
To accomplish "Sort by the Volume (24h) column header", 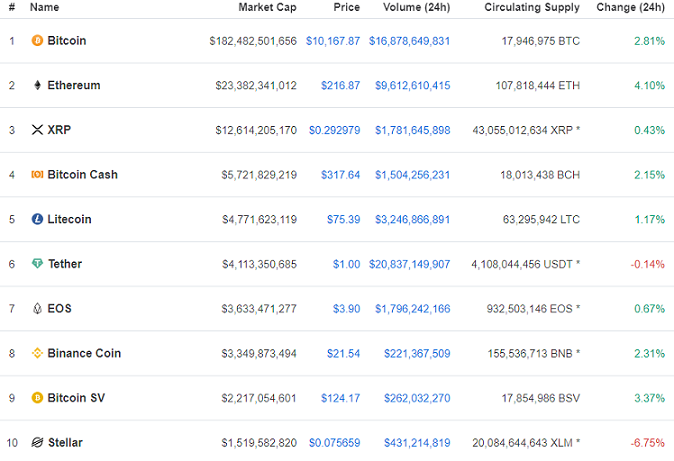I will 417,7.
